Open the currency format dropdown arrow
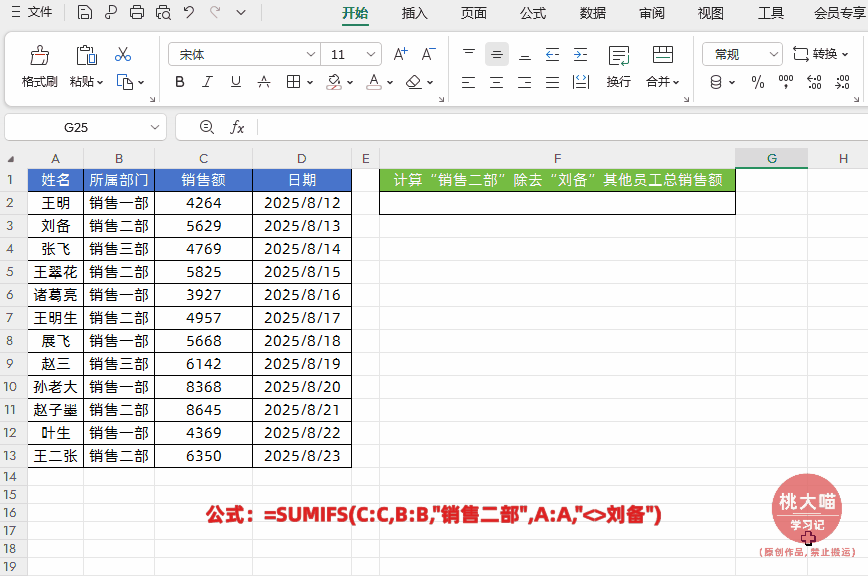This screenshot has height=576, width=868. 732,82
